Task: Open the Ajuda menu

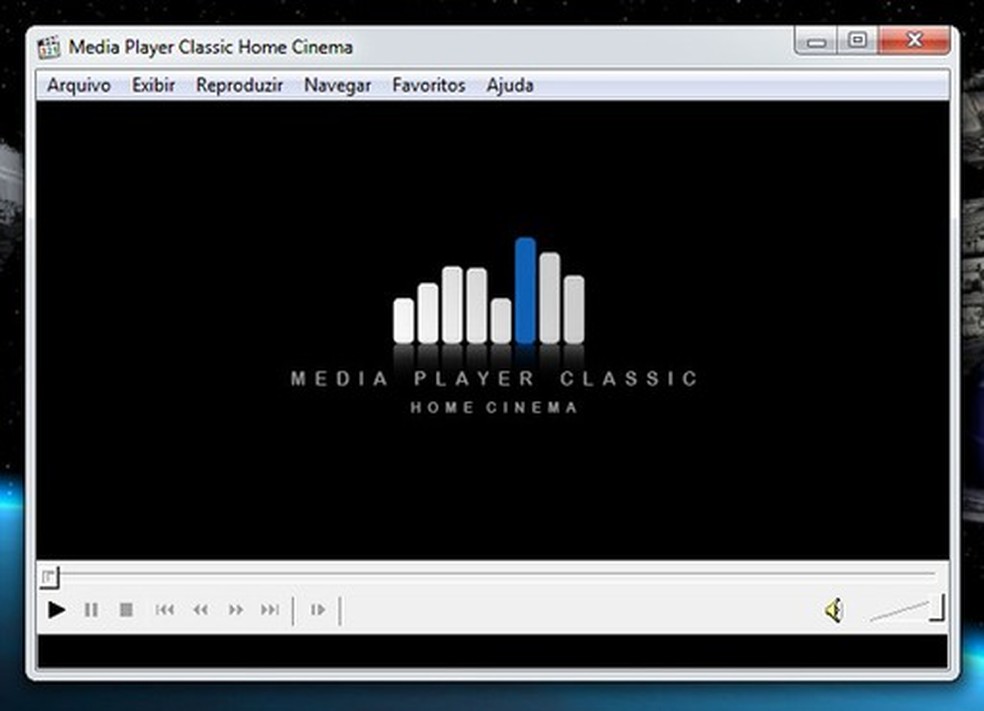Action: tap(510, 85)
